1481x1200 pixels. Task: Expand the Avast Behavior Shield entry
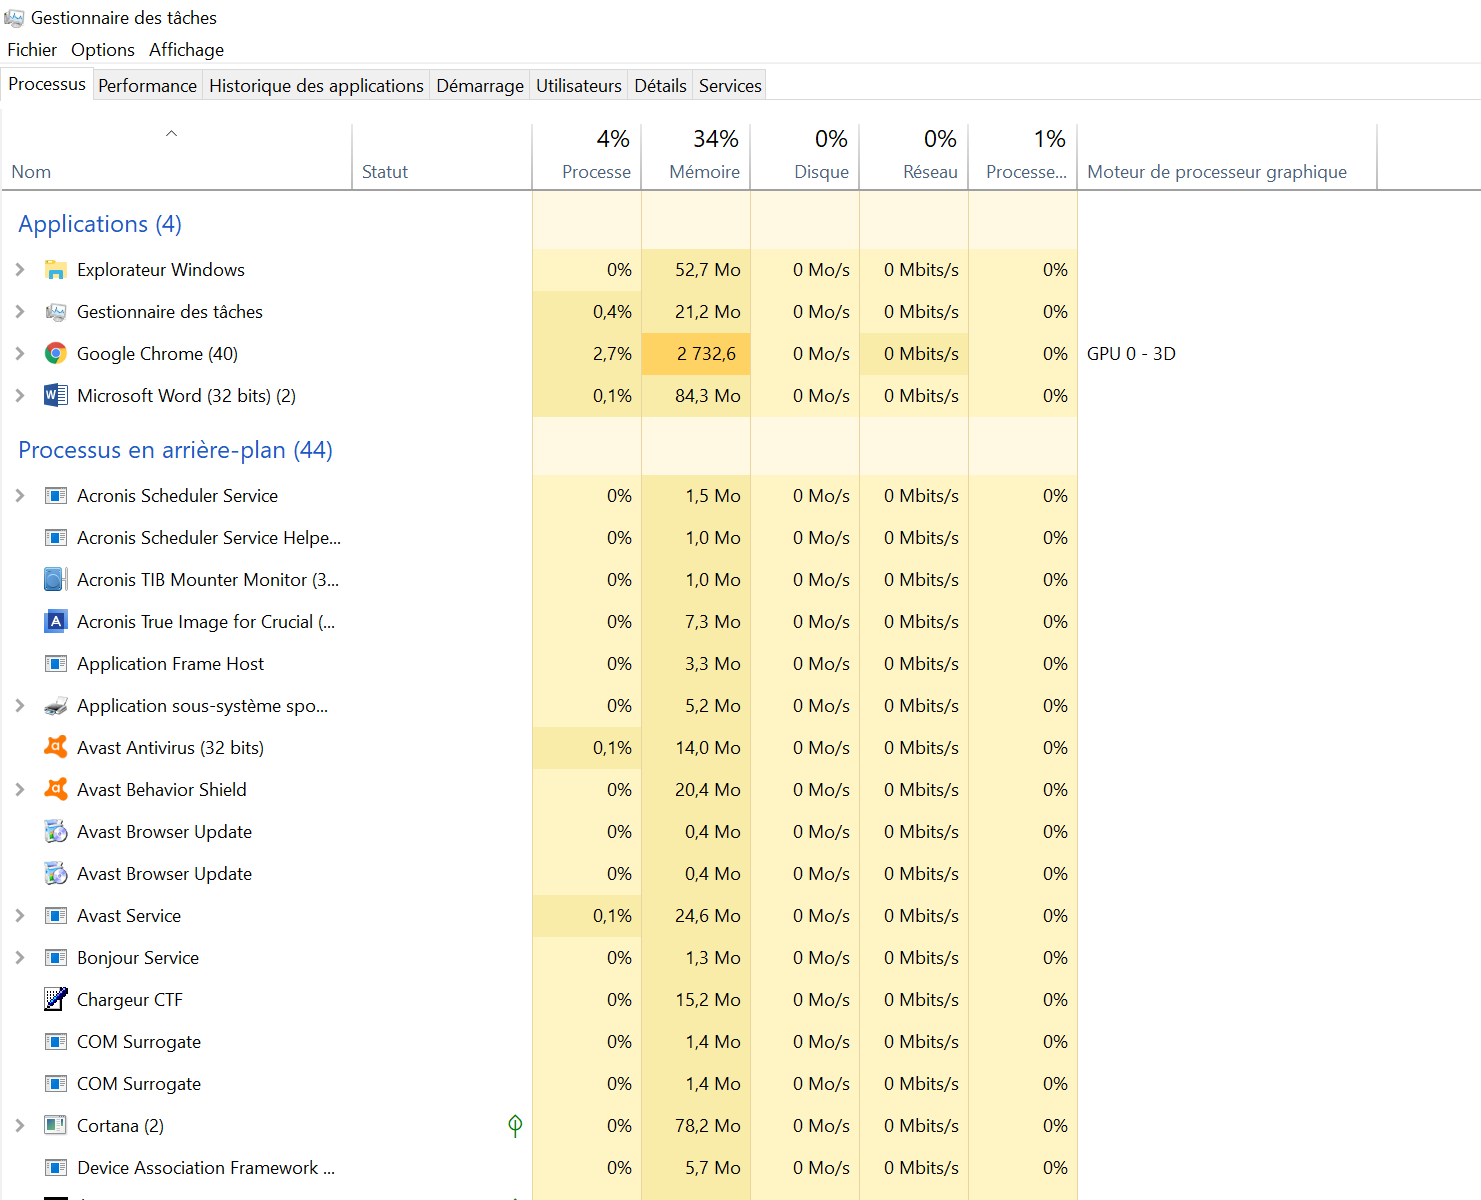pos(20,790)
